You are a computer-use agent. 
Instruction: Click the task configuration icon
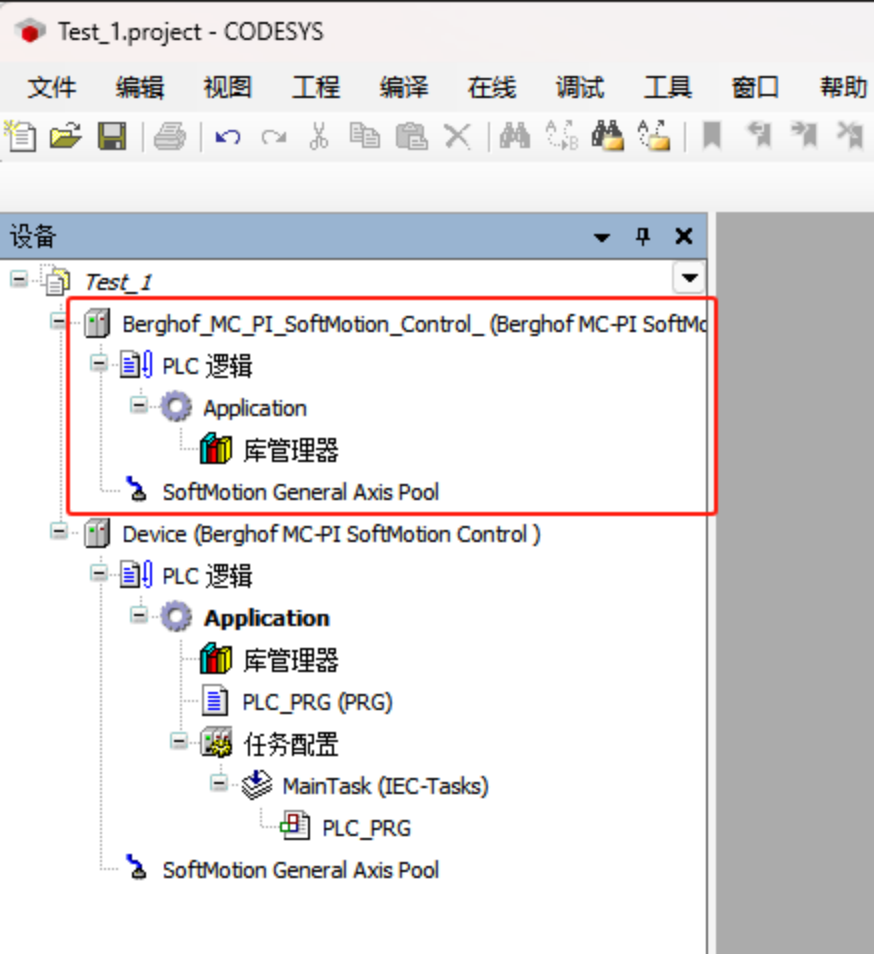coord(217,743)
